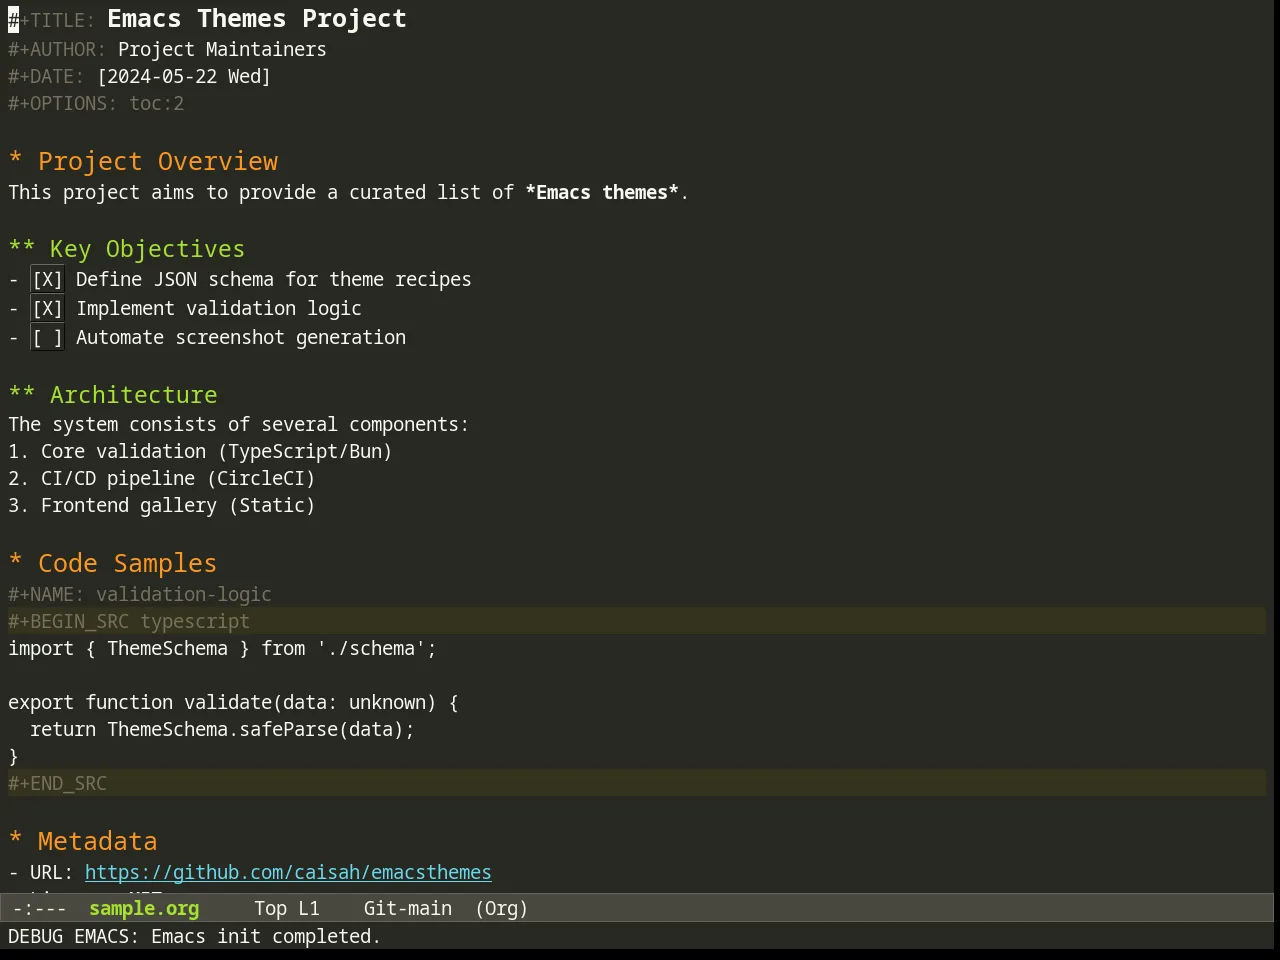
Task: Click the sentence The system consists of several components
Action: [238, 424]
